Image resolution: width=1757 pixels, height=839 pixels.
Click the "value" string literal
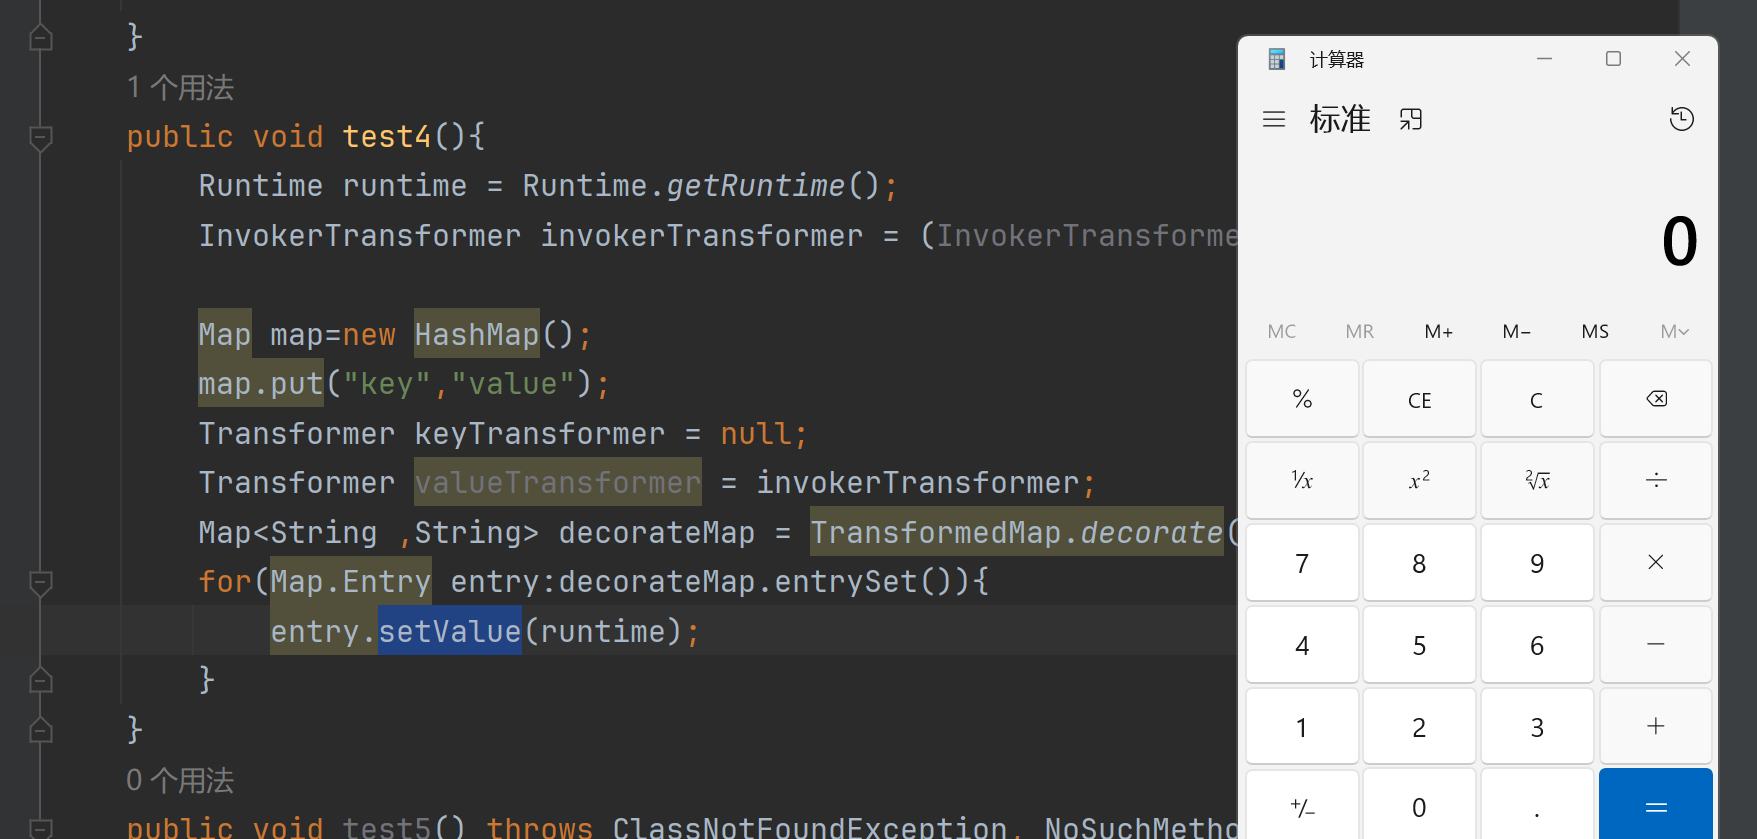click(x=512, y=384)
